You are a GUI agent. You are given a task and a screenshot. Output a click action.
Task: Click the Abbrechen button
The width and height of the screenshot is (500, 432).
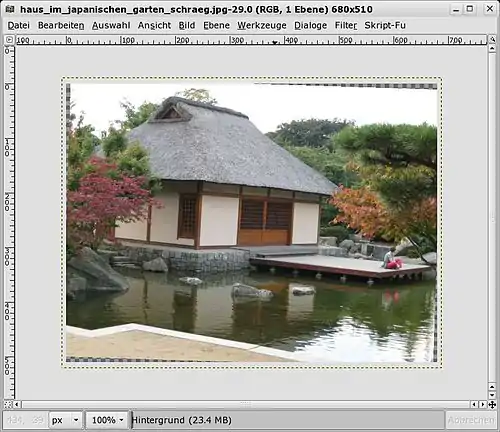(471, 420)
